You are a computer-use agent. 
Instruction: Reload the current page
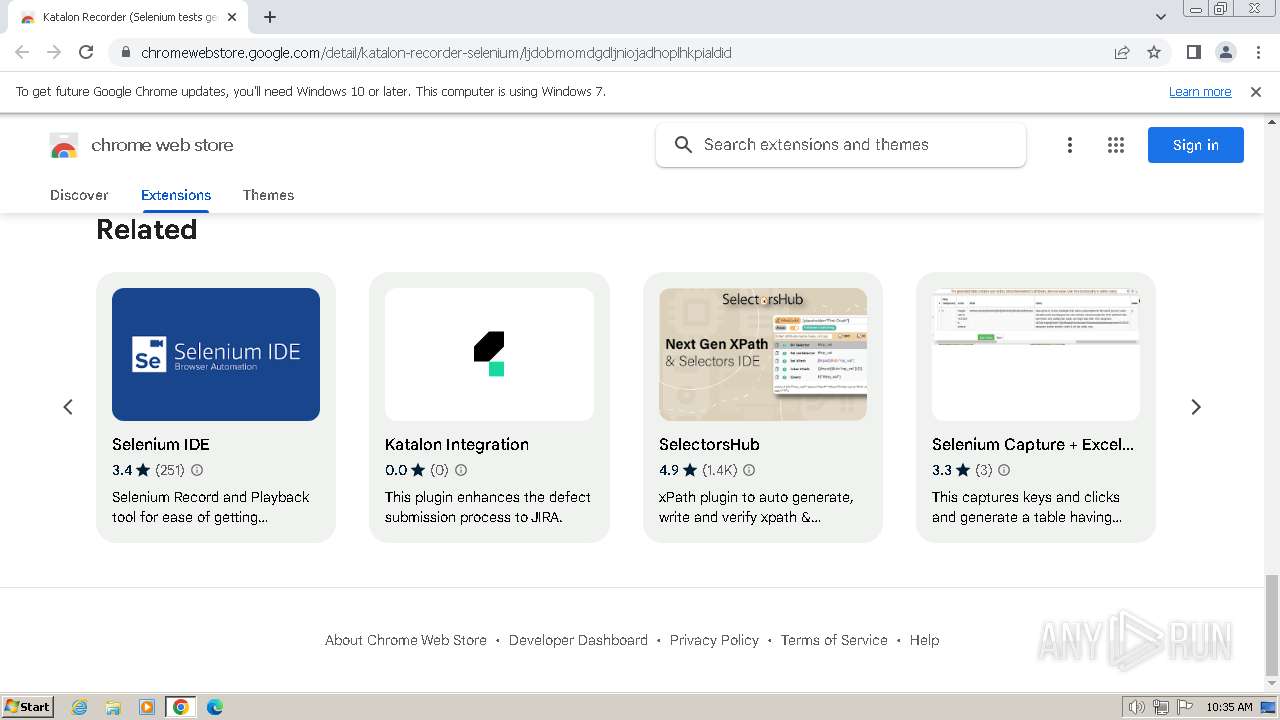pos(86,52)
